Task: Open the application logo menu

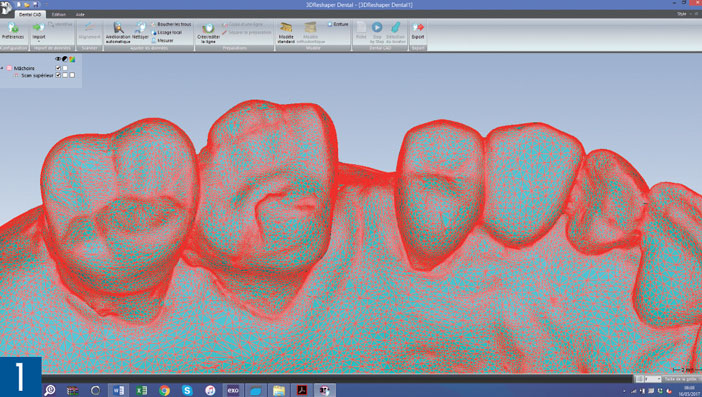Action: [6, 8]
